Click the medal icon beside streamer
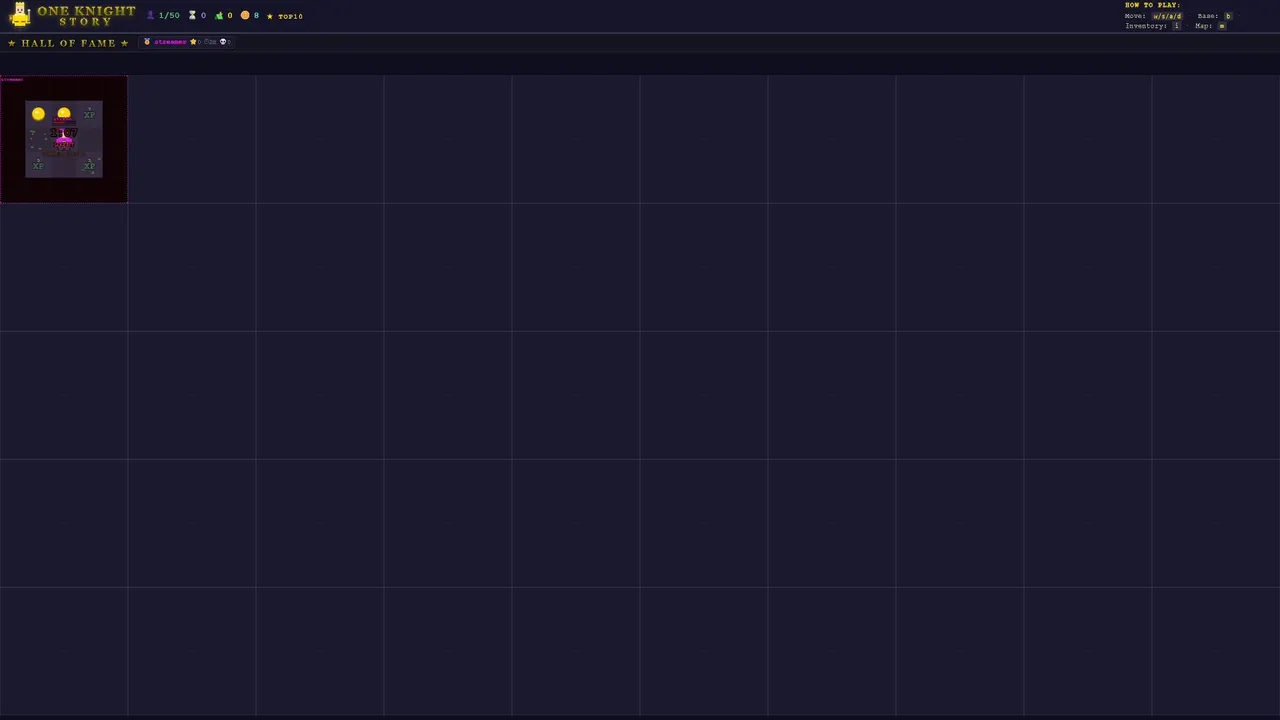1280x720 pixels. coord(147,42)
